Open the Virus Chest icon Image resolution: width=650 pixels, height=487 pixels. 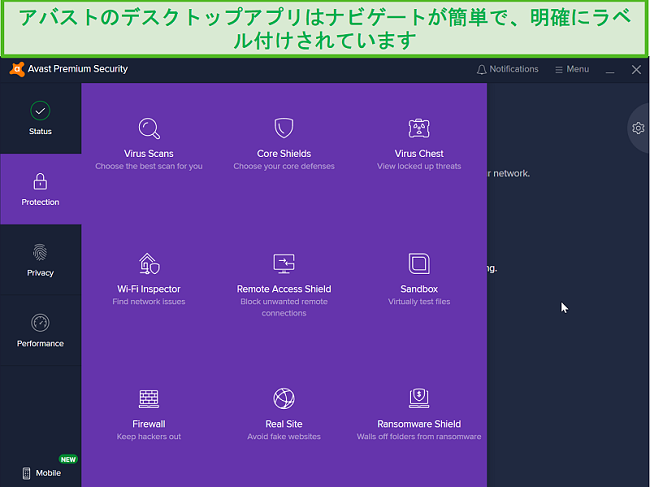(x=419, y=128)
